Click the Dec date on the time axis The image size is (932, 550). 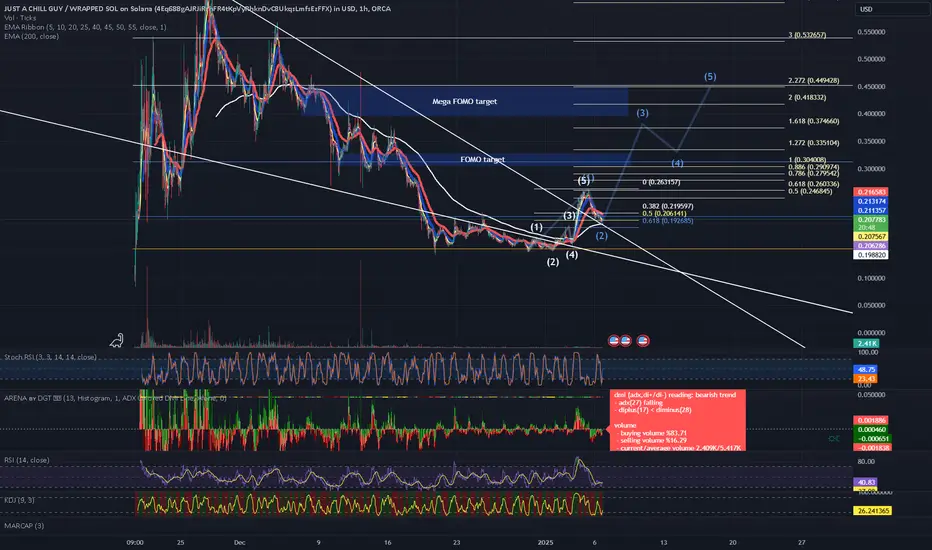pyautogui.click(x=240, y=542)
